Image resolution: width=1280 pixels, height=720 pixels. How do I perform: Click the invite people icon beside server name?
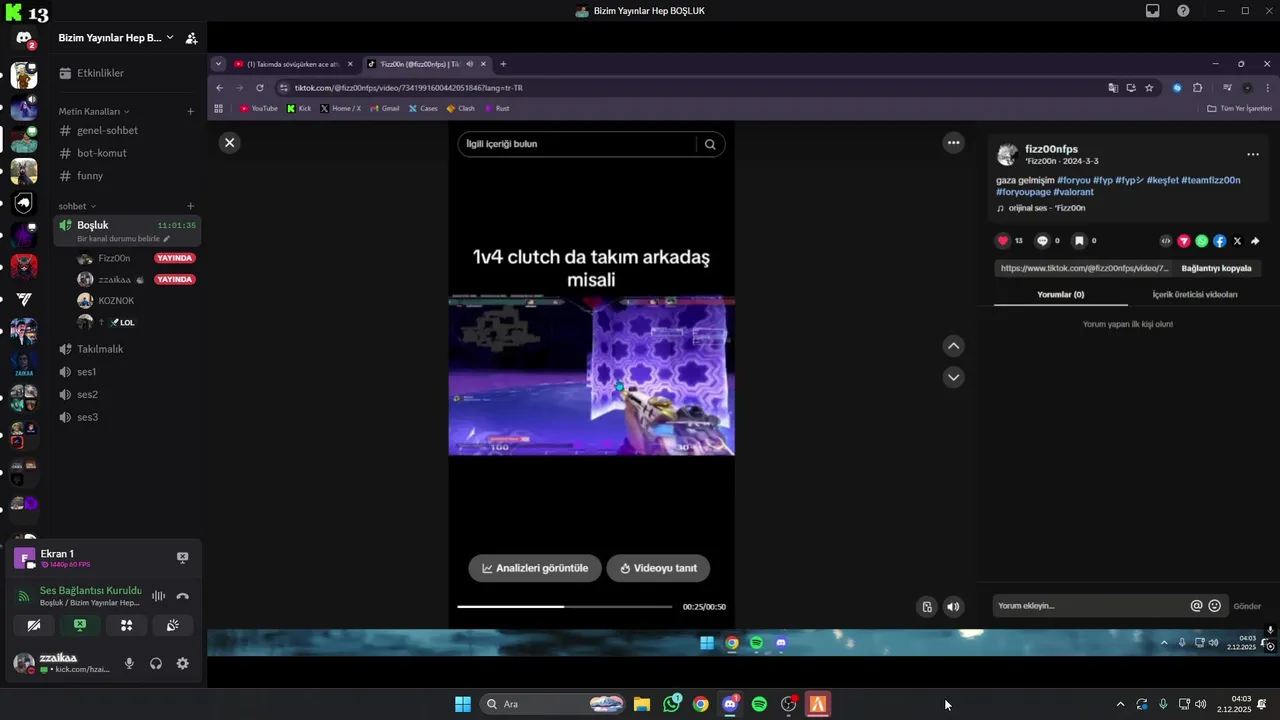pos(191,38)
